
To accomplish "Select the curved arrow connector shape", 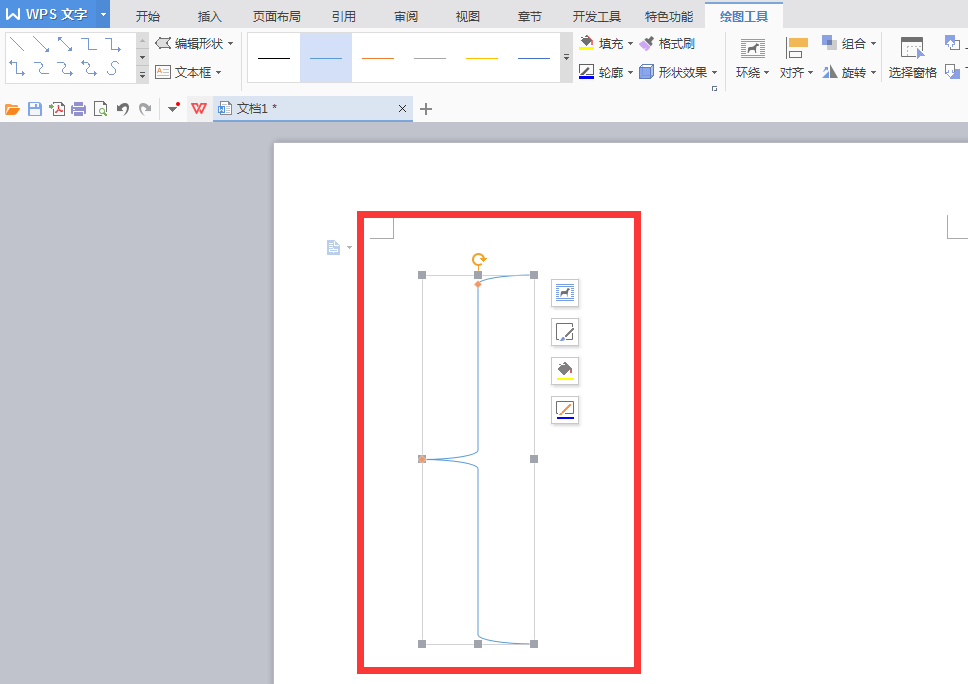I will [x=65, y=68].
